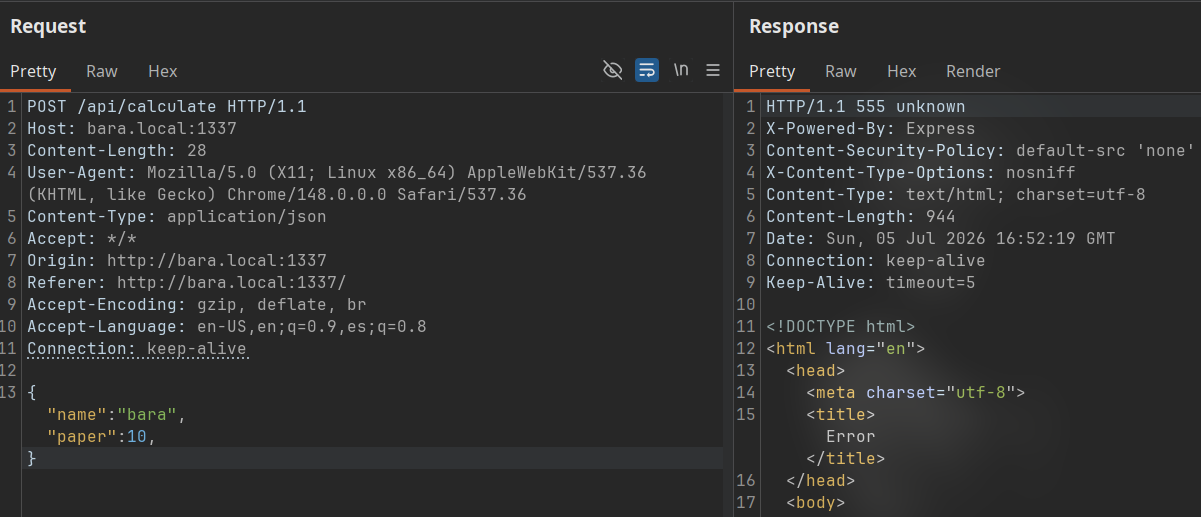This screenshot has width=1201, height=517.
Task: Click the X-Content-Type-Options: nosniff header
Action: (x=921, y=172)
